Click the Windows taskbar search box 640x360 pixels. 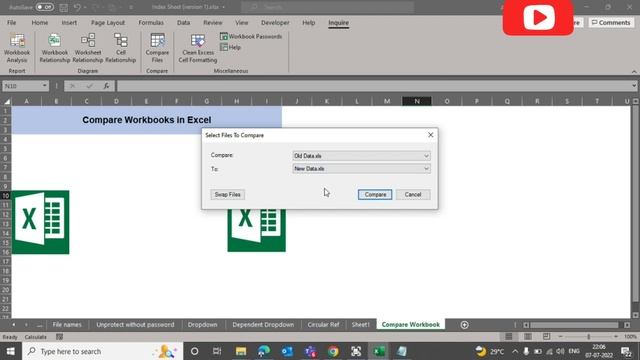102,351
